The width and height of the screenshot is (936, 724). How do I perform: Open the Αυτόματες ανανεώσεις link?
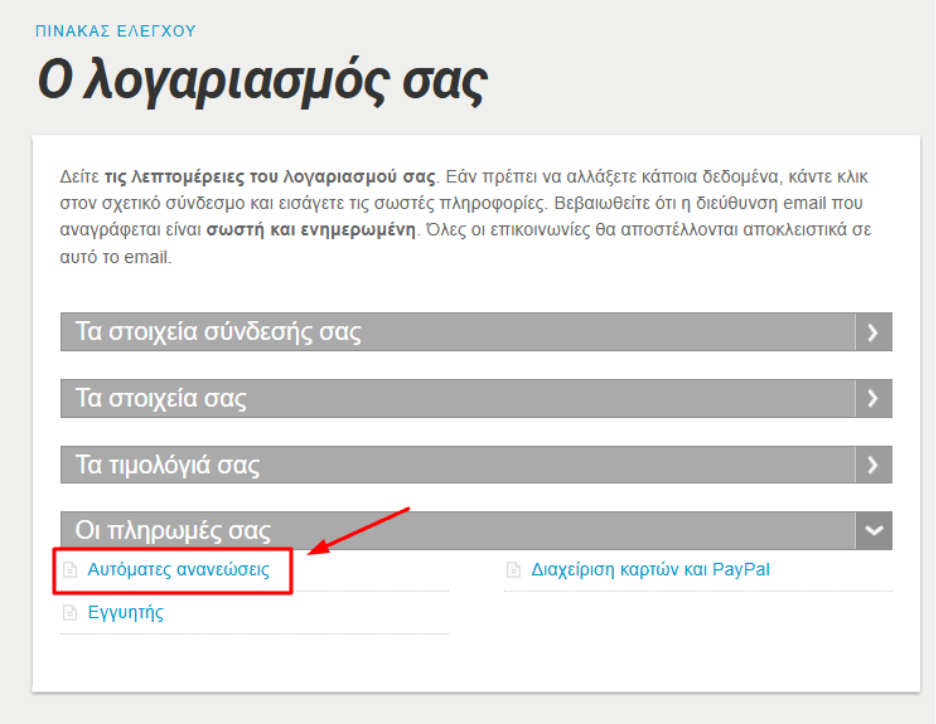click(x=178, y=569)
